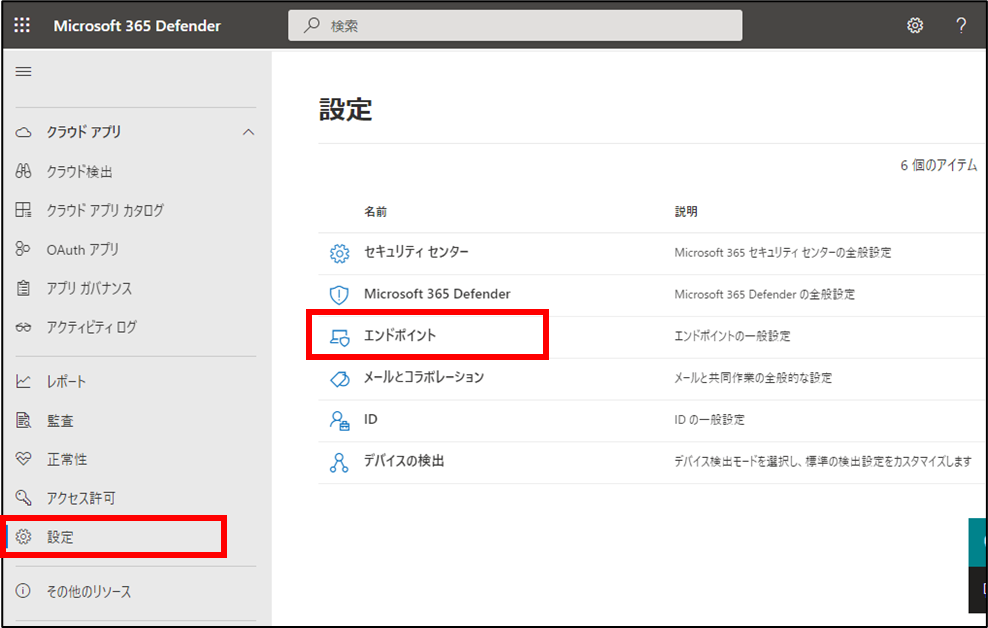This screenshot has height=628, width=988.
Task: Click the magnifier icon in search box
Action: point(311,25)
